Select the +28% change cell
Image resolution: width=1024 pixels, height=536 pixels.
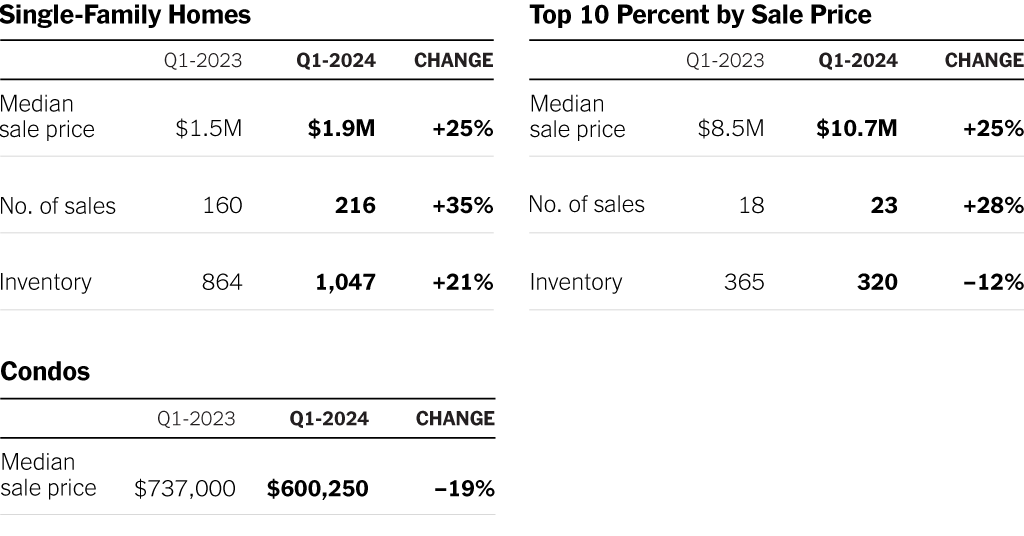[x=993, y=206]
